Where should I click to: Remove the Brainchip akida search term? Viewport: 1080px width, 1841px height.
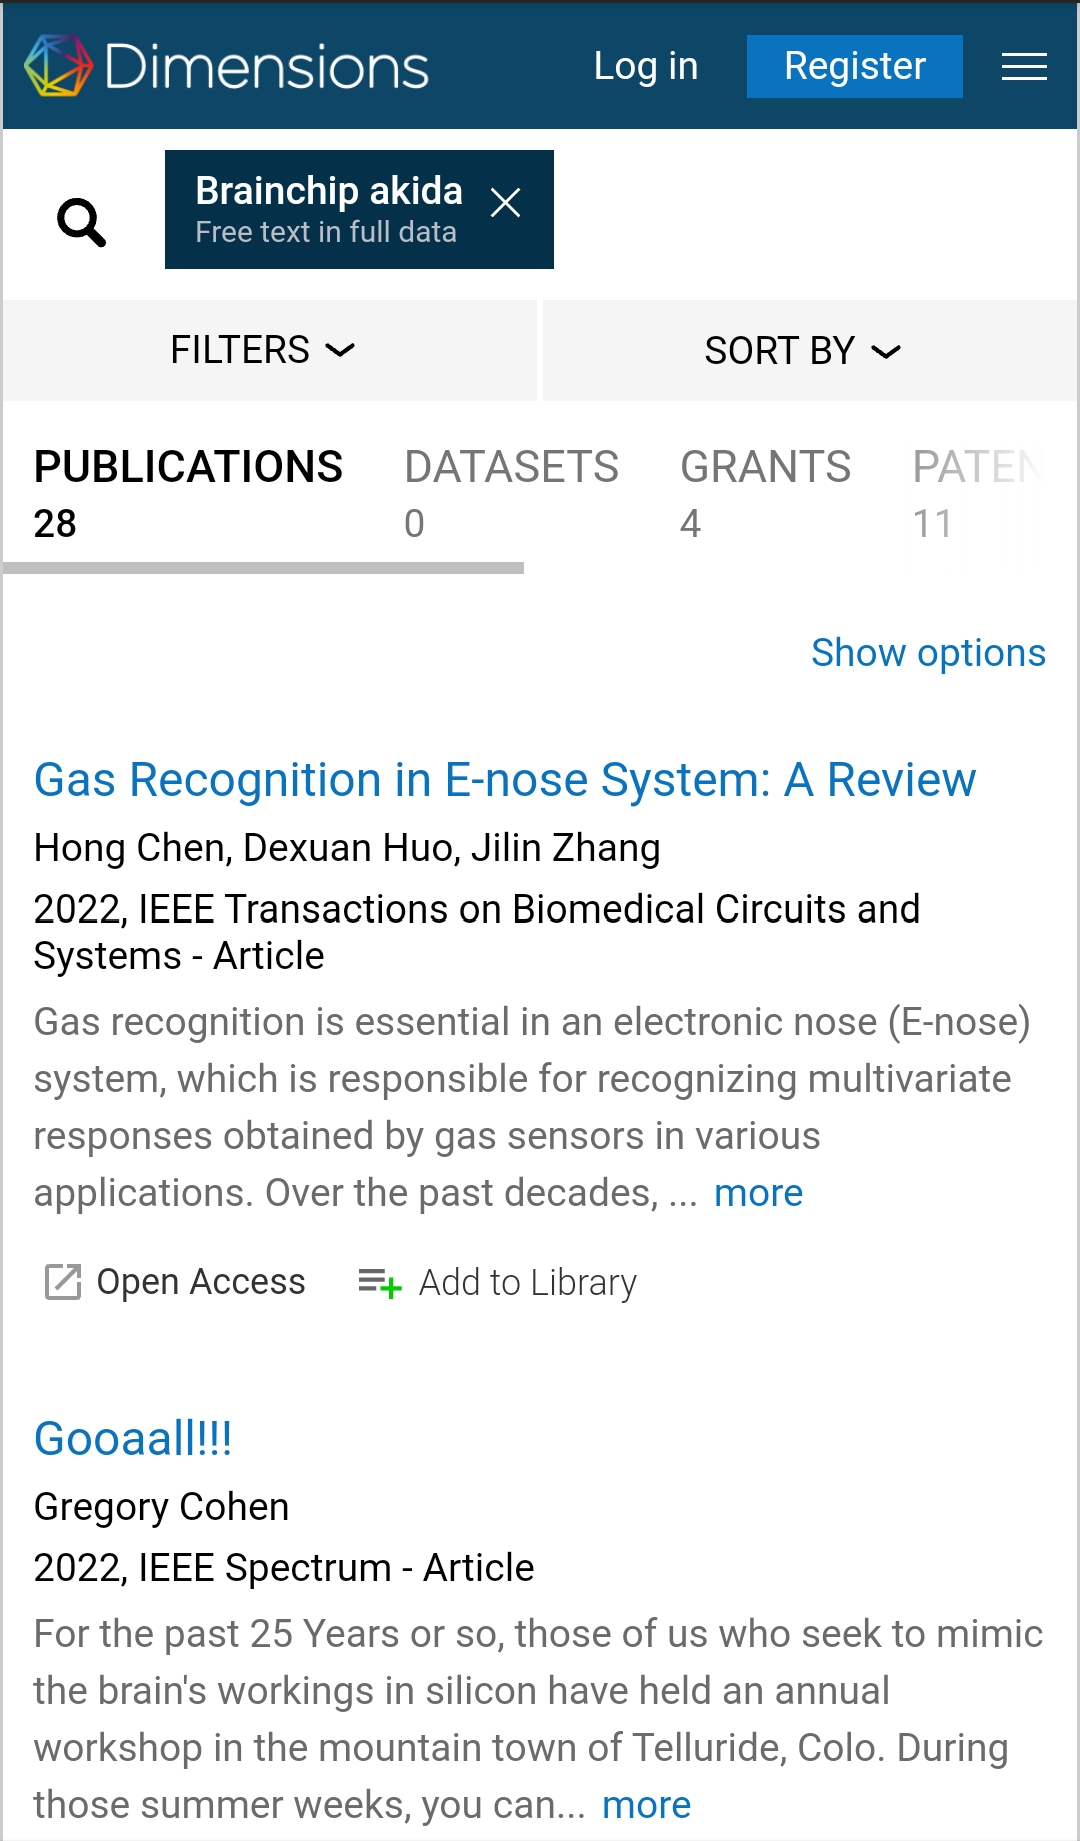(505, 203)
